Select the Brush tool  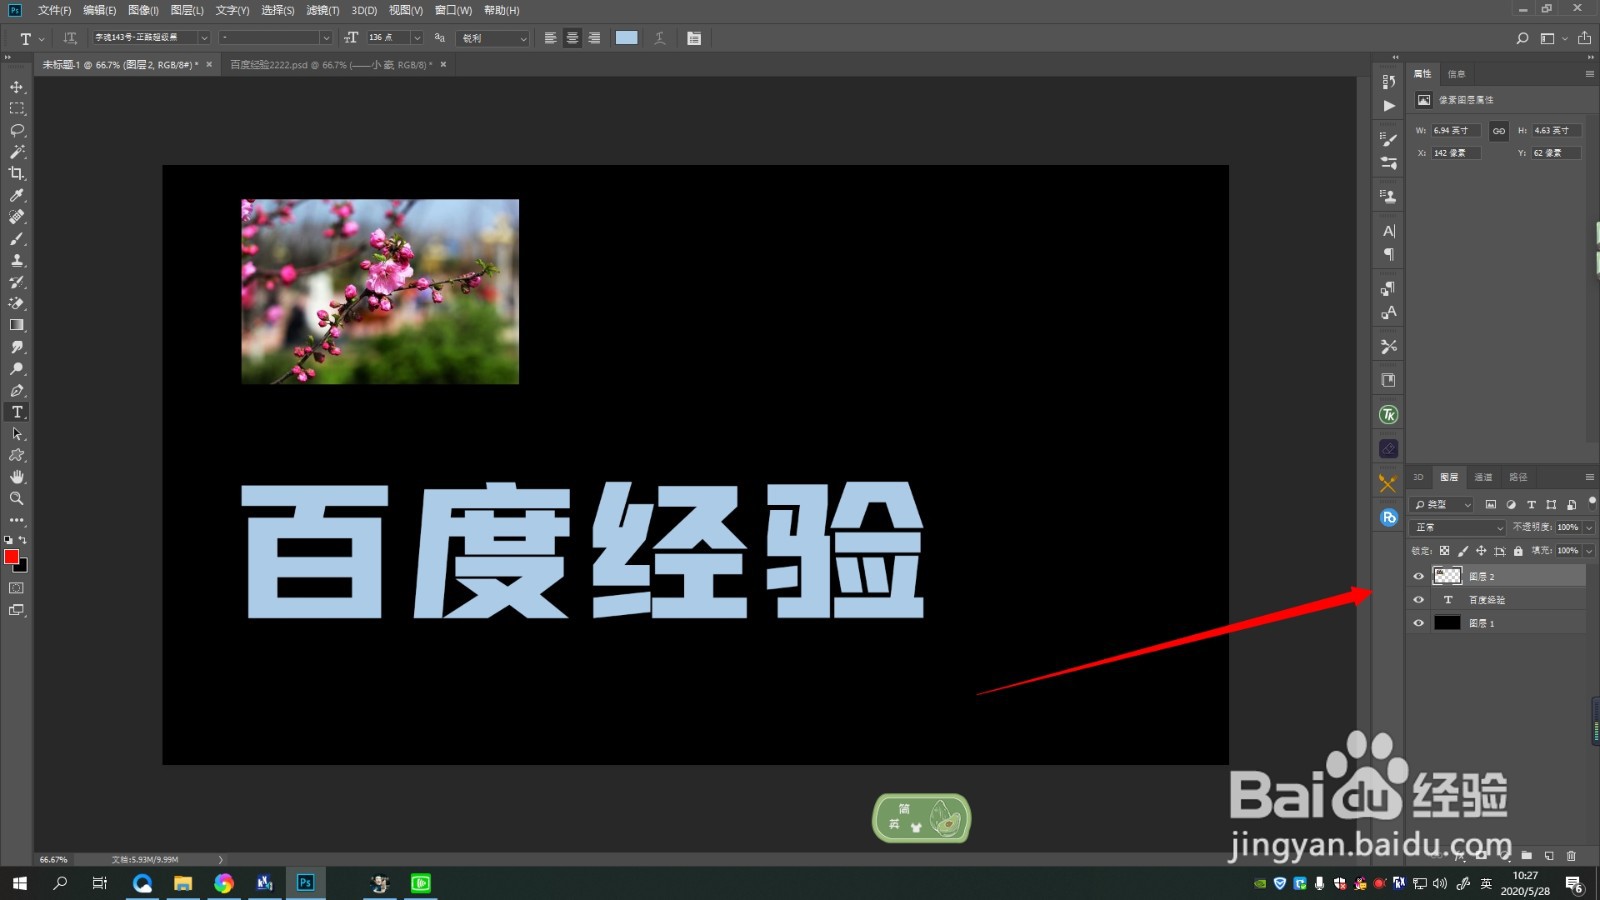click(x=17, y=238)
